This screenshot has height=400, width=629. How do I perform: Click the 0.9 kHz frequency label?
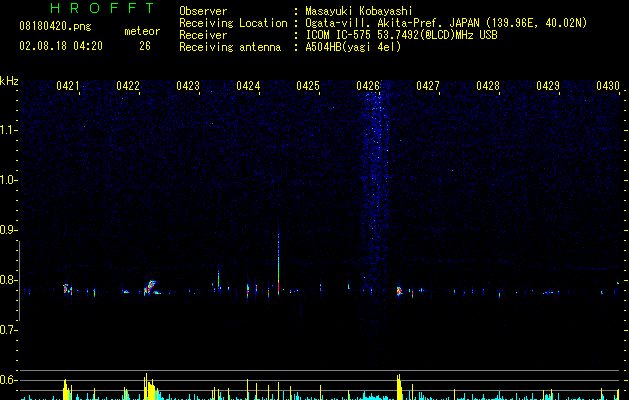click(7, 230)
